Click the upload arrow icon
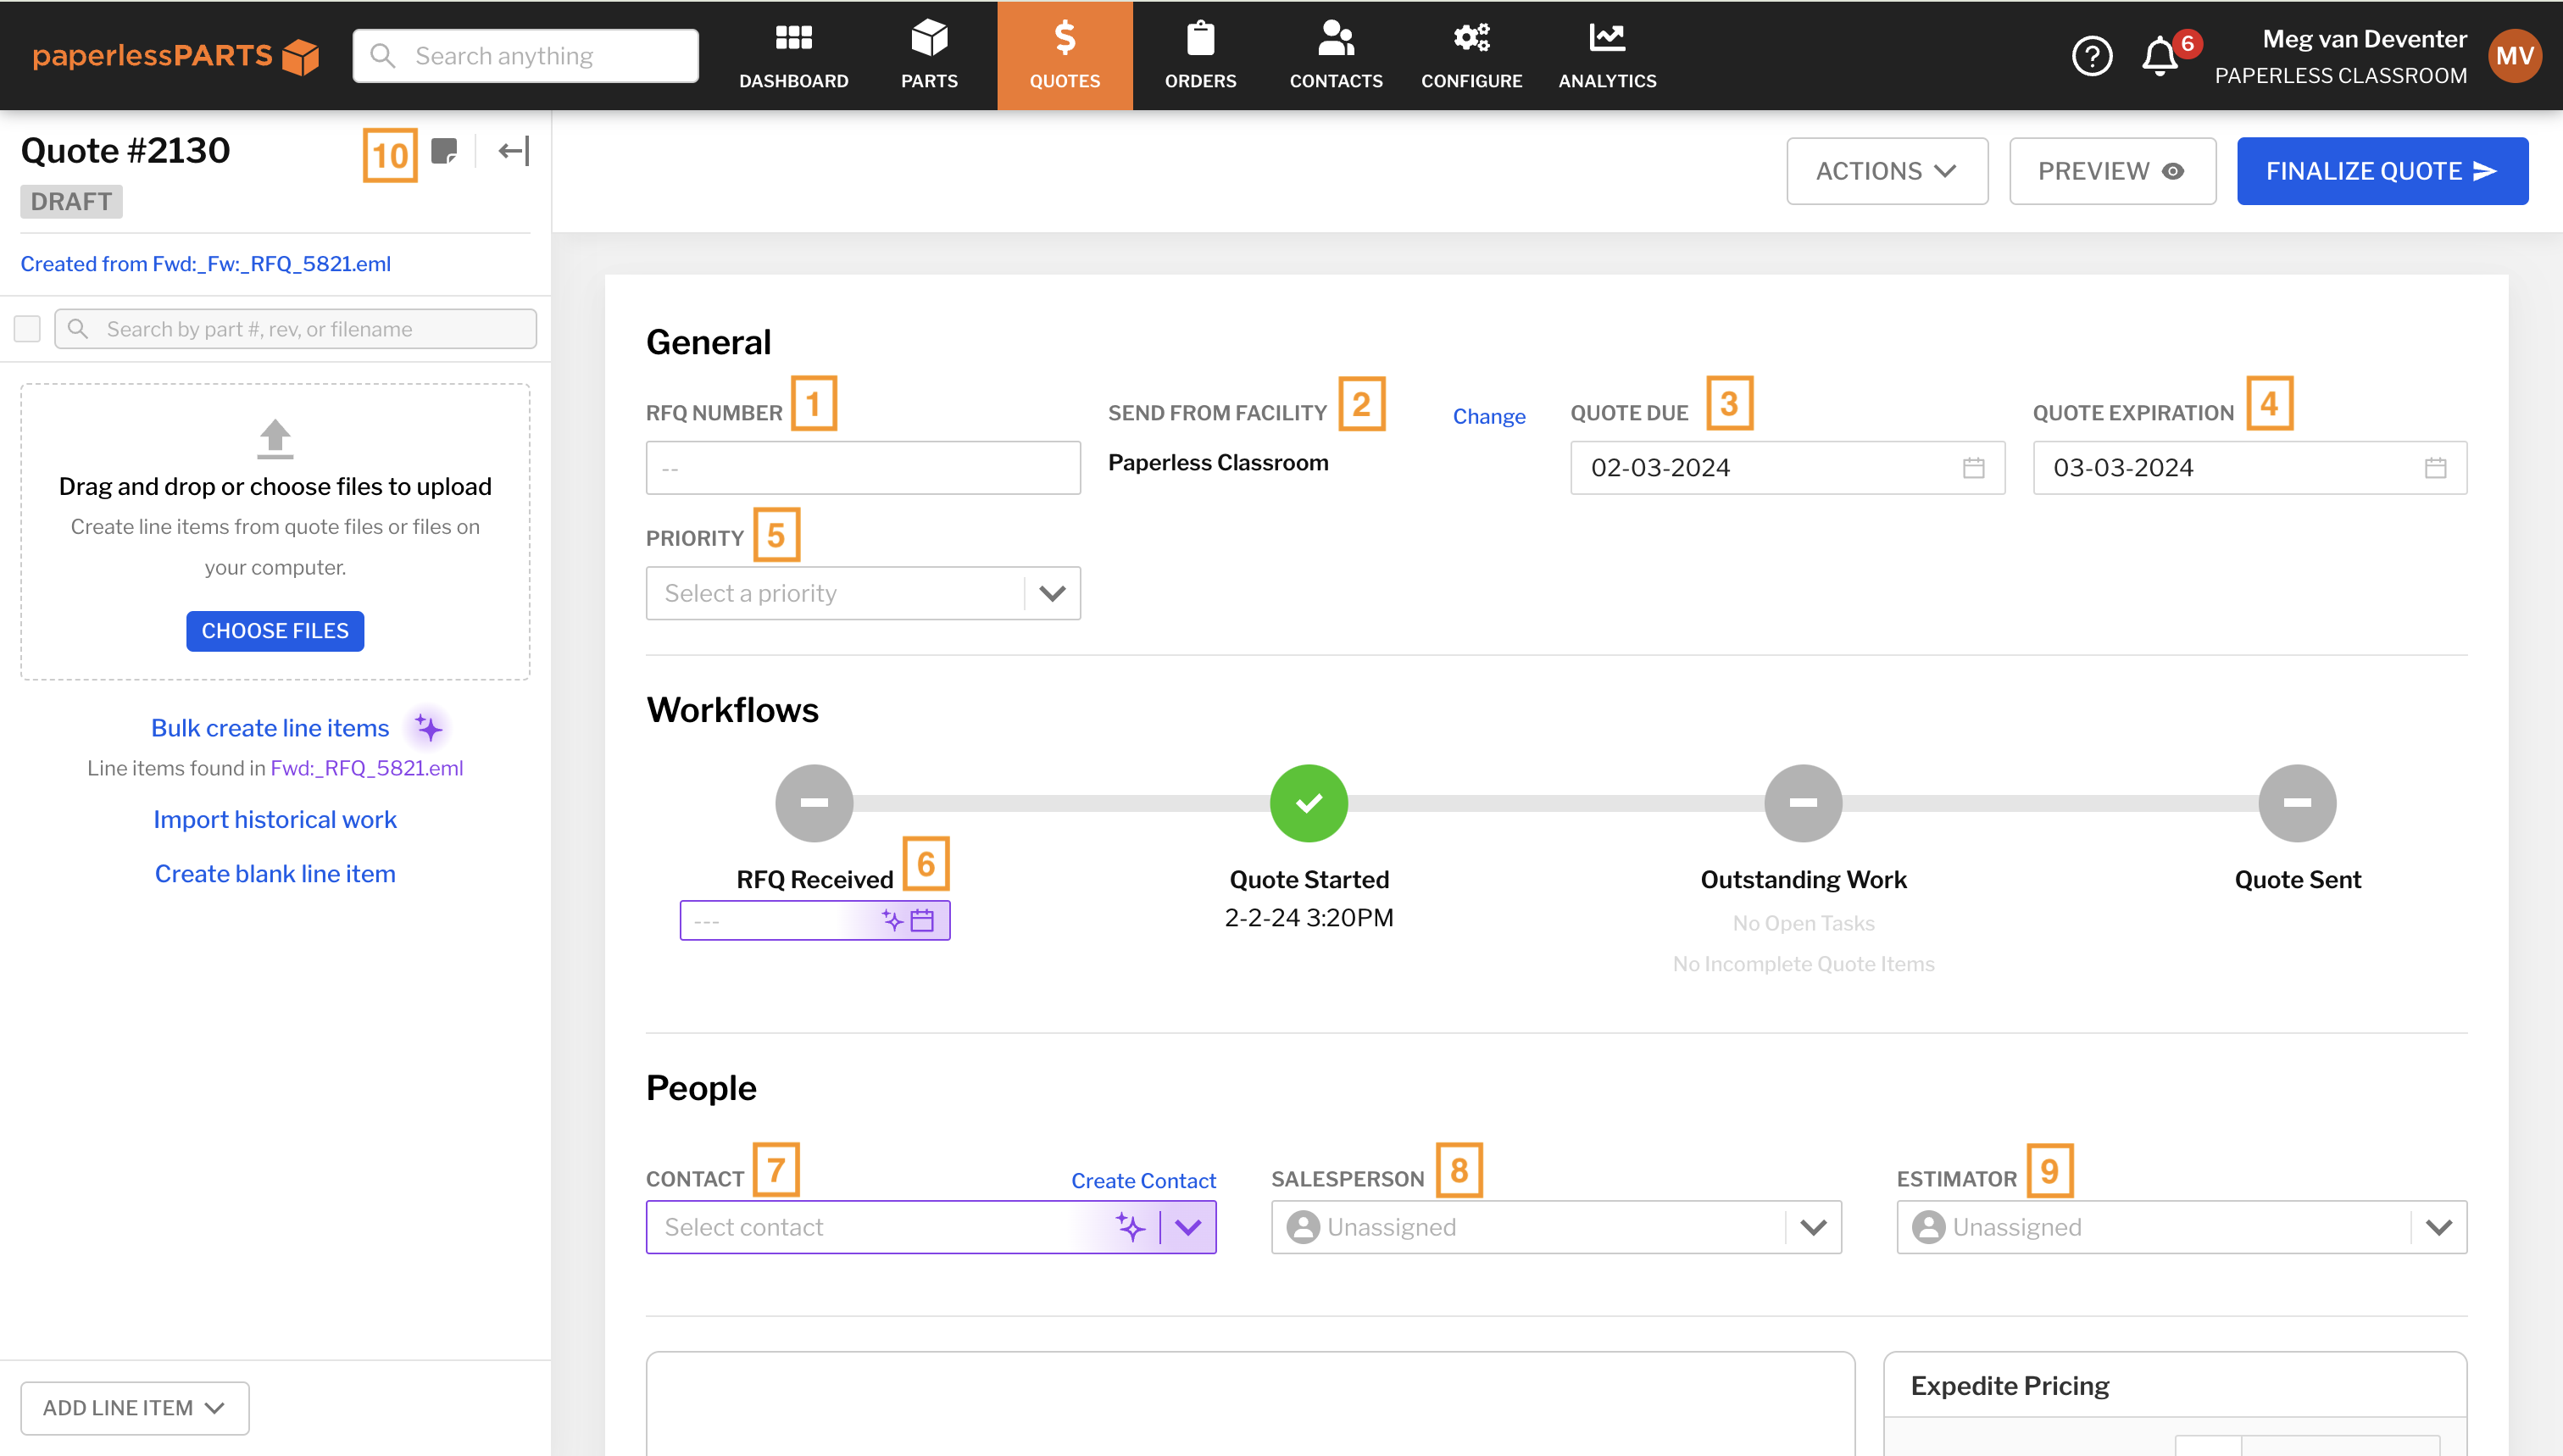2563x1456 pixels. coord(275,438)
